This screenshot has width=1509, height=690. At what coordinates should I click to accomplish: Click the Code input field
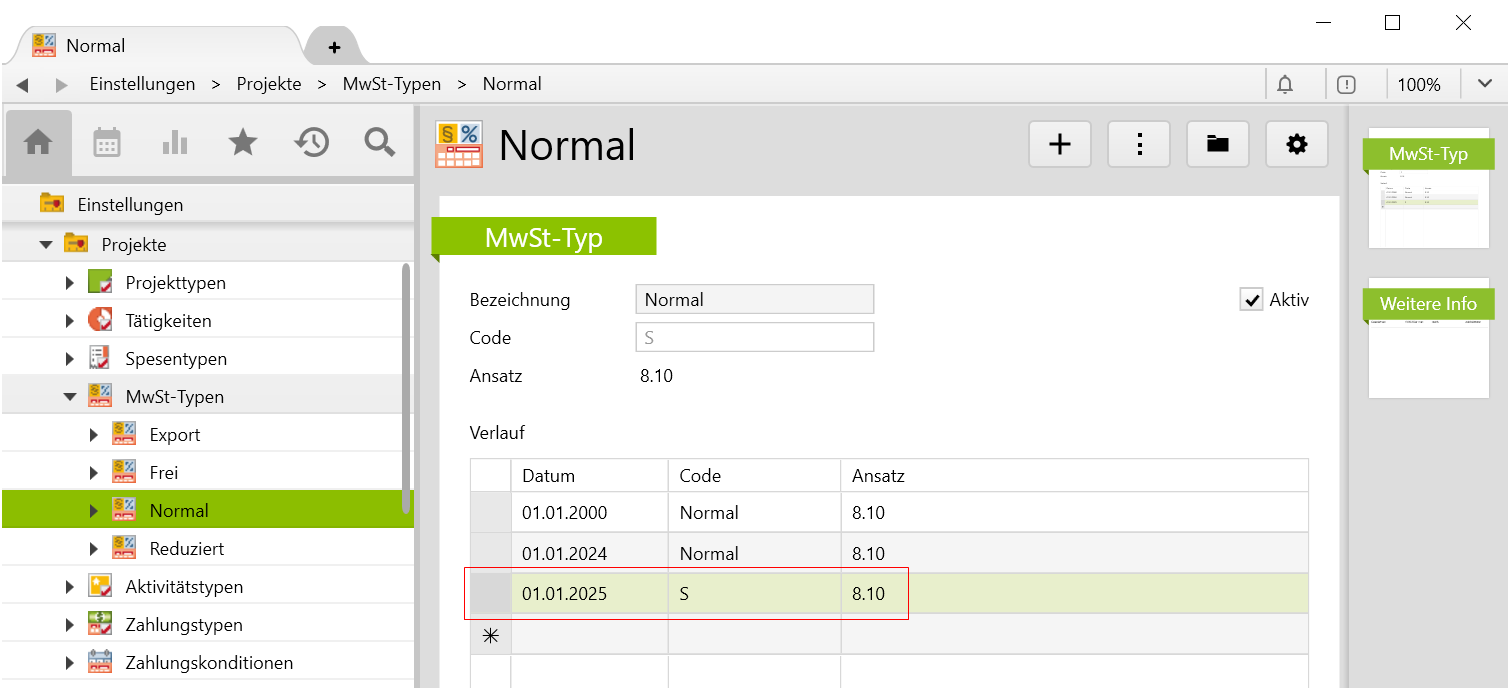pos(754,338)
